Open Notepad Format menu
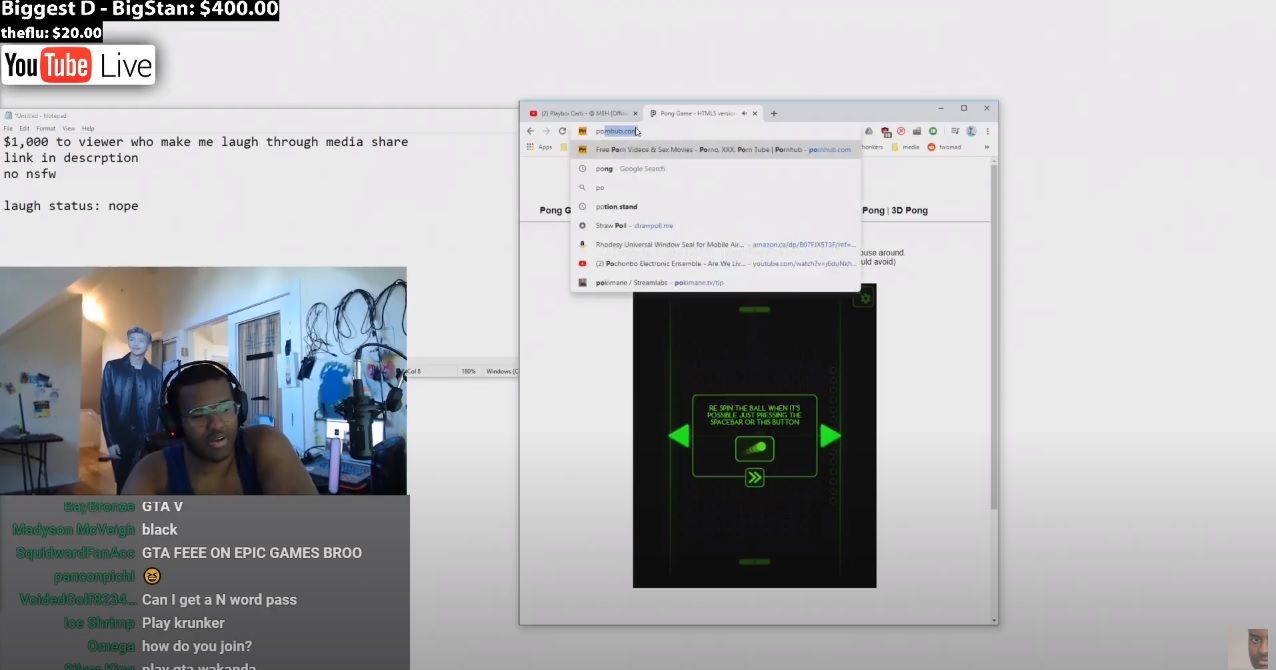Image resolution: width=1276 pixels, height=670 pixels. [46, 129]
